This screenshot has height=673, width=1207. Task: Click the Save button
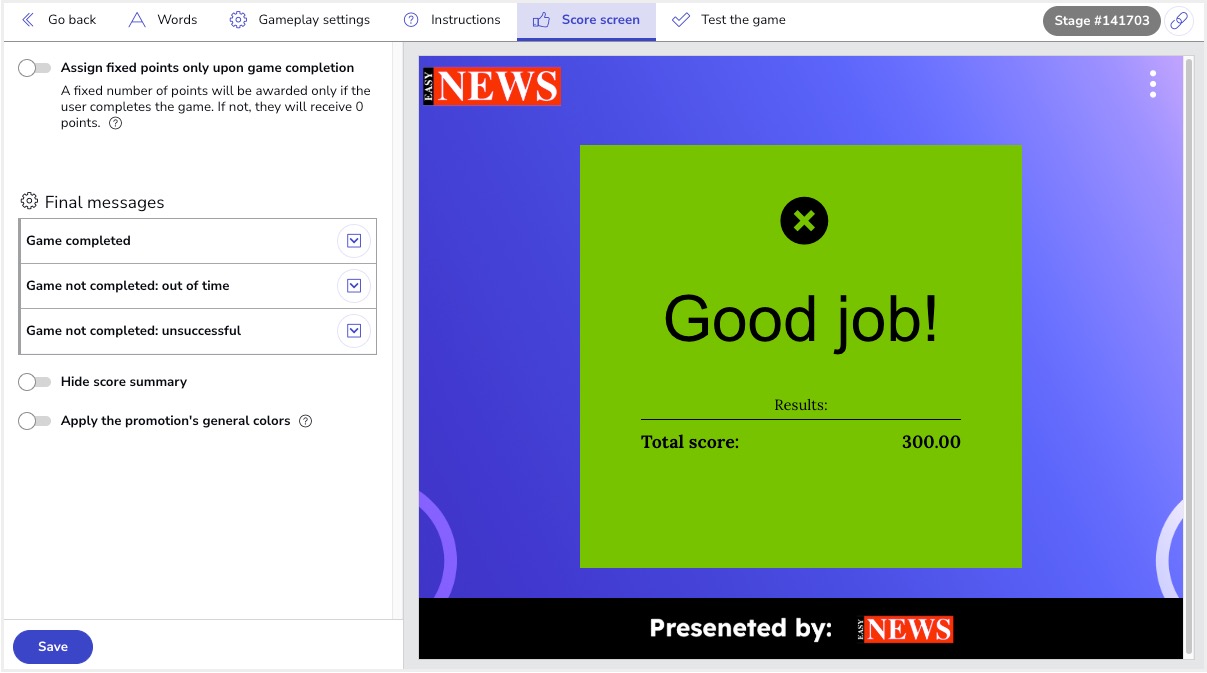tap(53, 647)
